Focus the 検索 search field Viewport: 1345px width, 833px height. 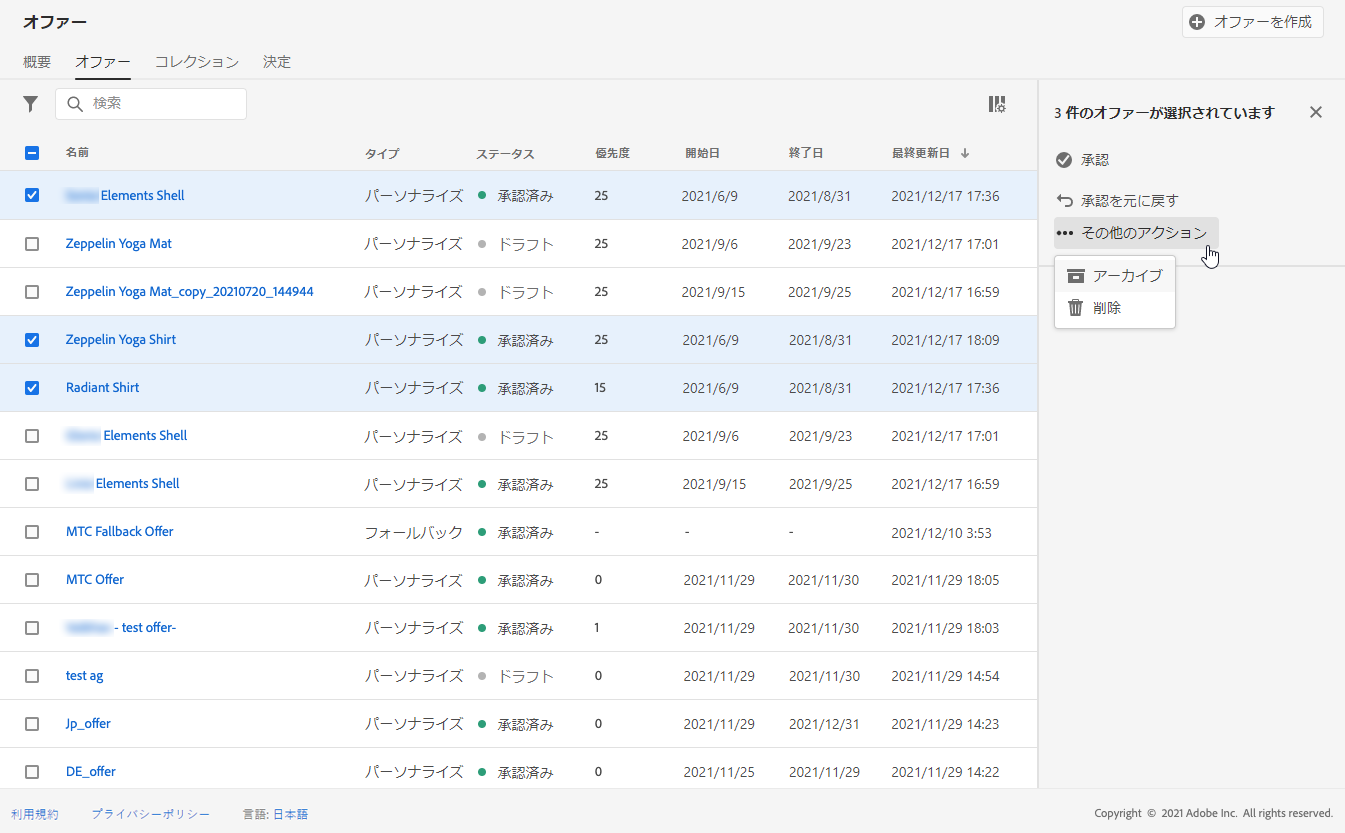[151, 104]
